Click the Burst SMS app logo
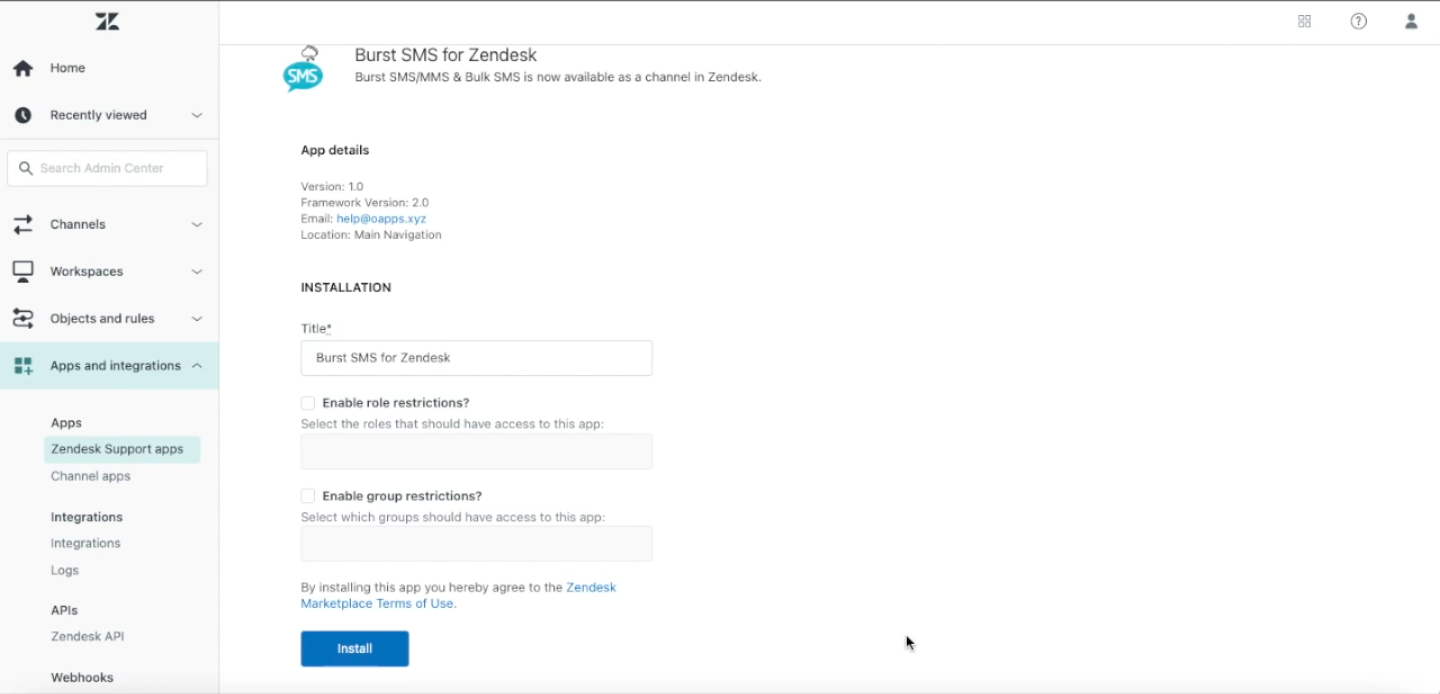1440x694 pixels. point(303,69)
